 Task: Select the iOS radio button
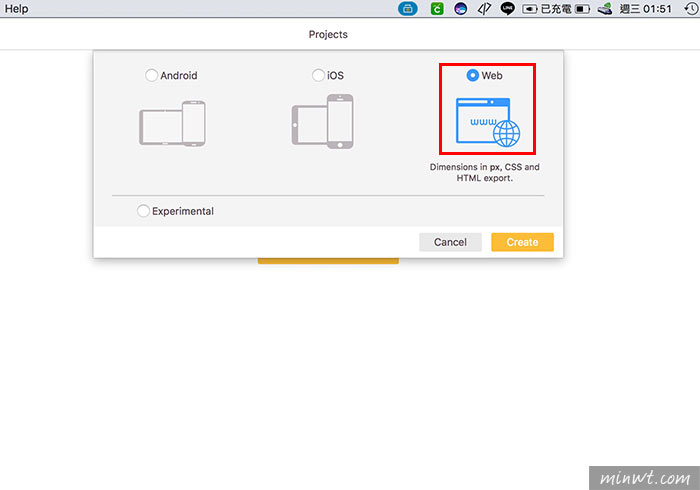coord(318,75)
